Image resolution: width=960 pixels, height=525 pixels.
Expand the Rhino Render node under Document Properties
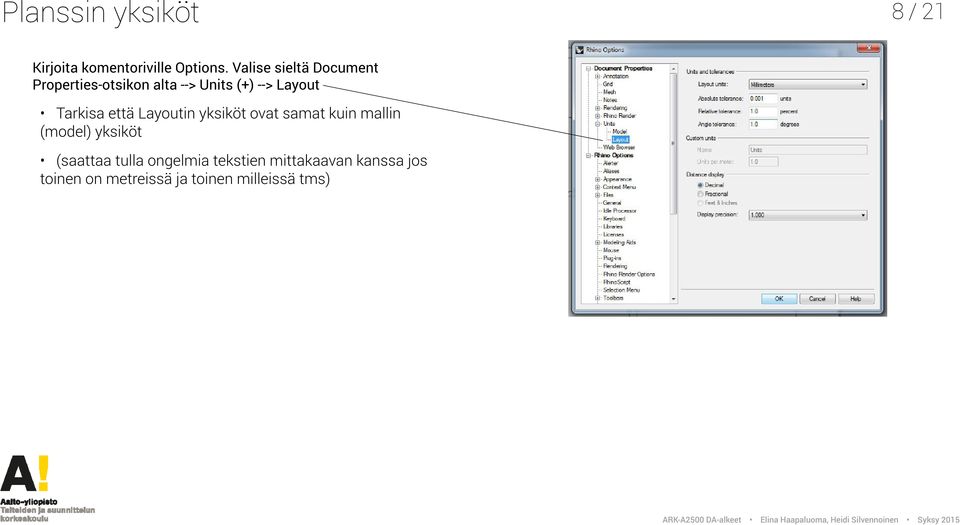click(x=598, y=116)
